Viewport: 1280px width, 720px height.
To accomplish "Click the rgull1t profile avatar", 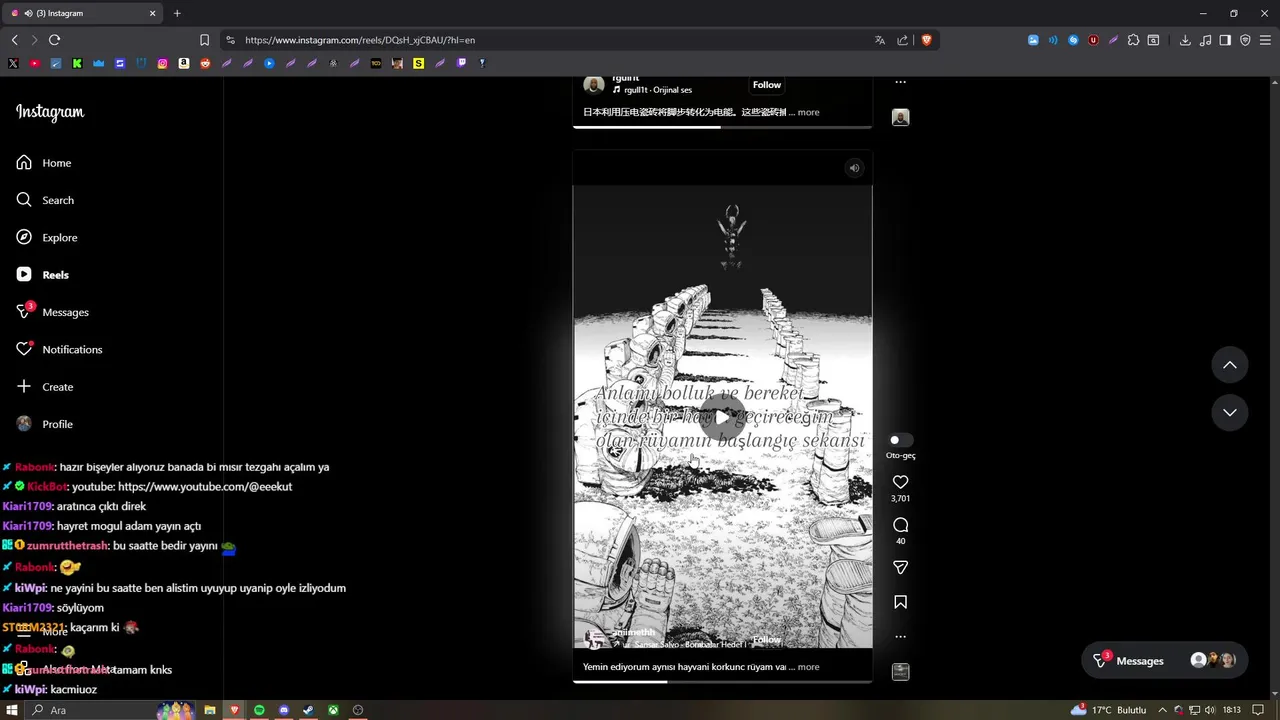I will 594,84.
